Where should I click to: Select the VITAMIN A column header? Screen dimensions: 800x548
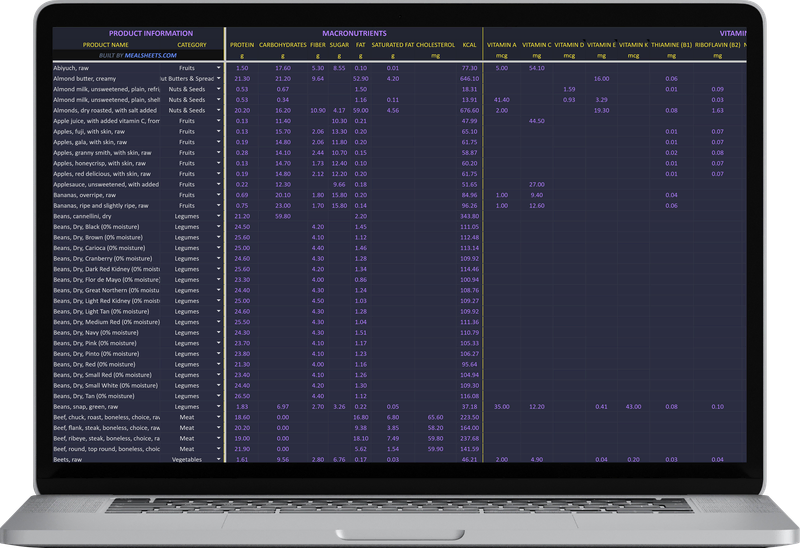[502, 45]
